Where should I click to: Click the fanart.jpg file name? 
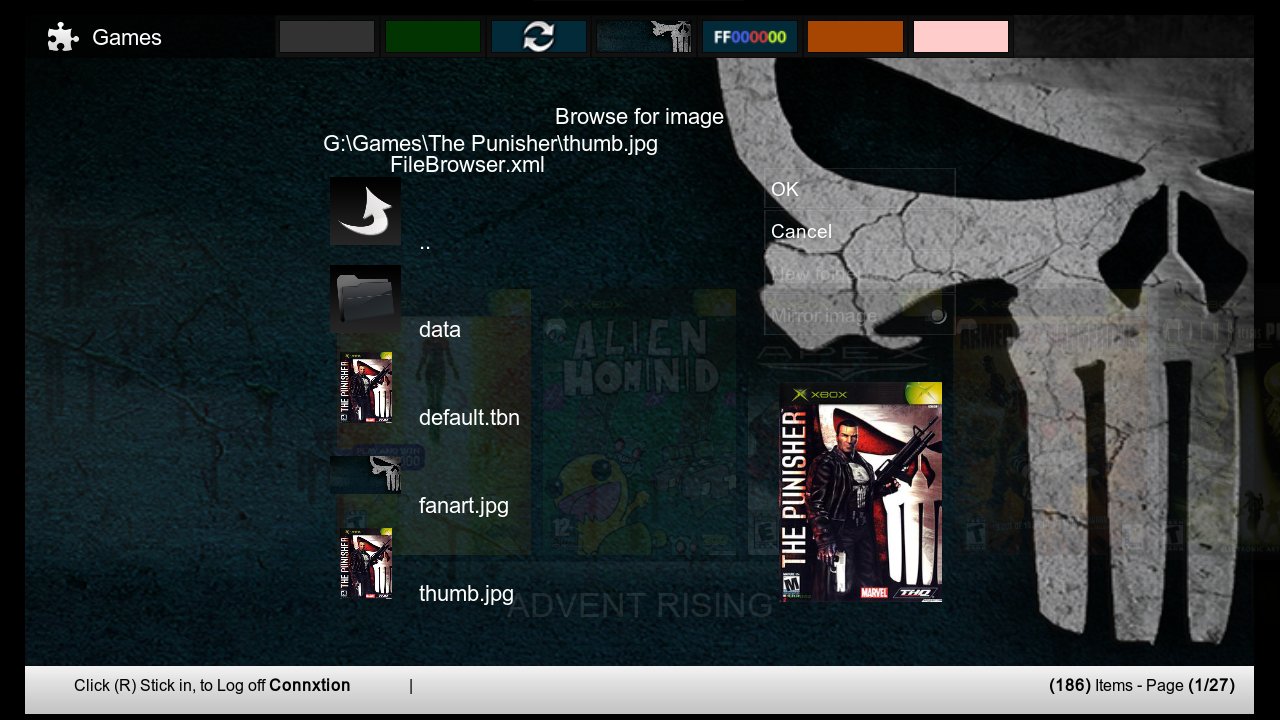(464, 506)
